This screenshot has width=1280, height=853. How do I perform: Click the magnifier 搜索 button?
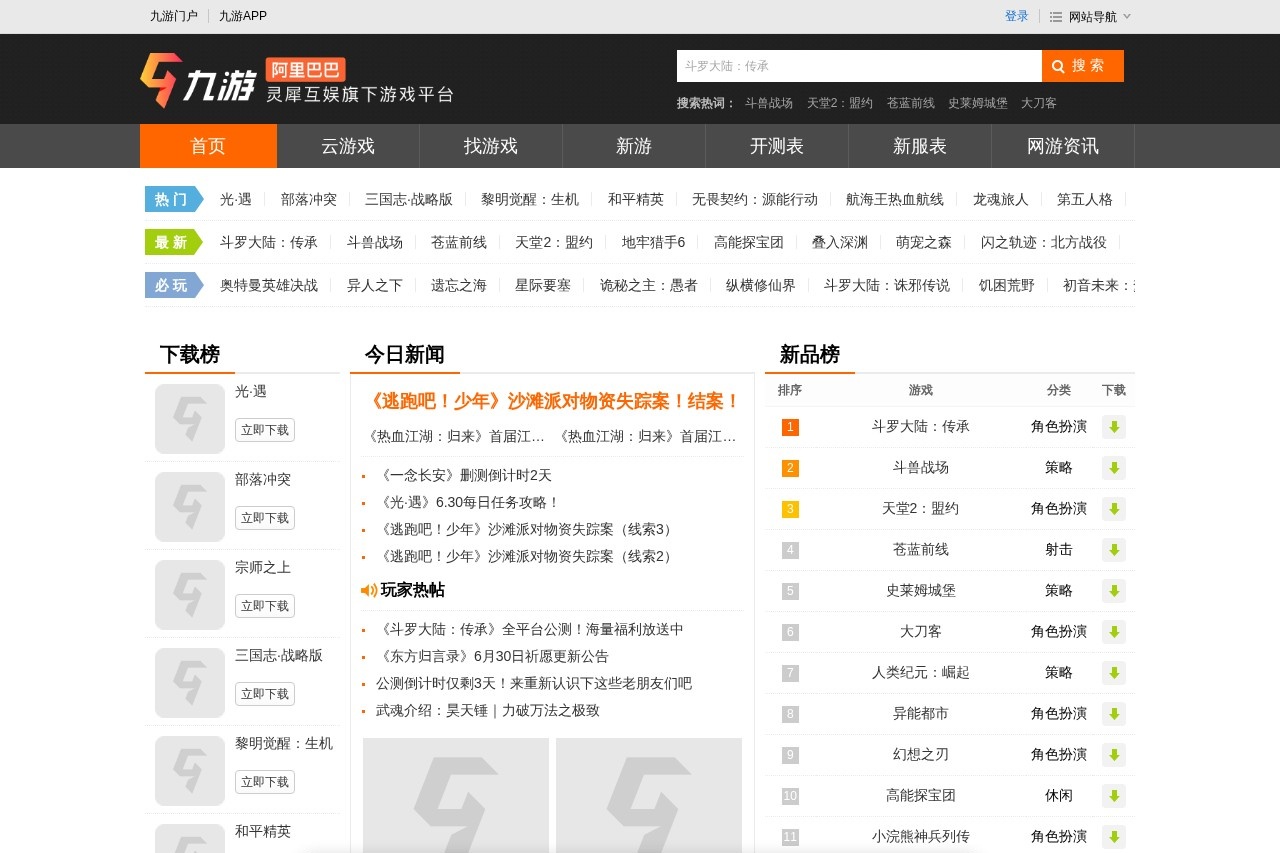click(x=1083, y=66)
